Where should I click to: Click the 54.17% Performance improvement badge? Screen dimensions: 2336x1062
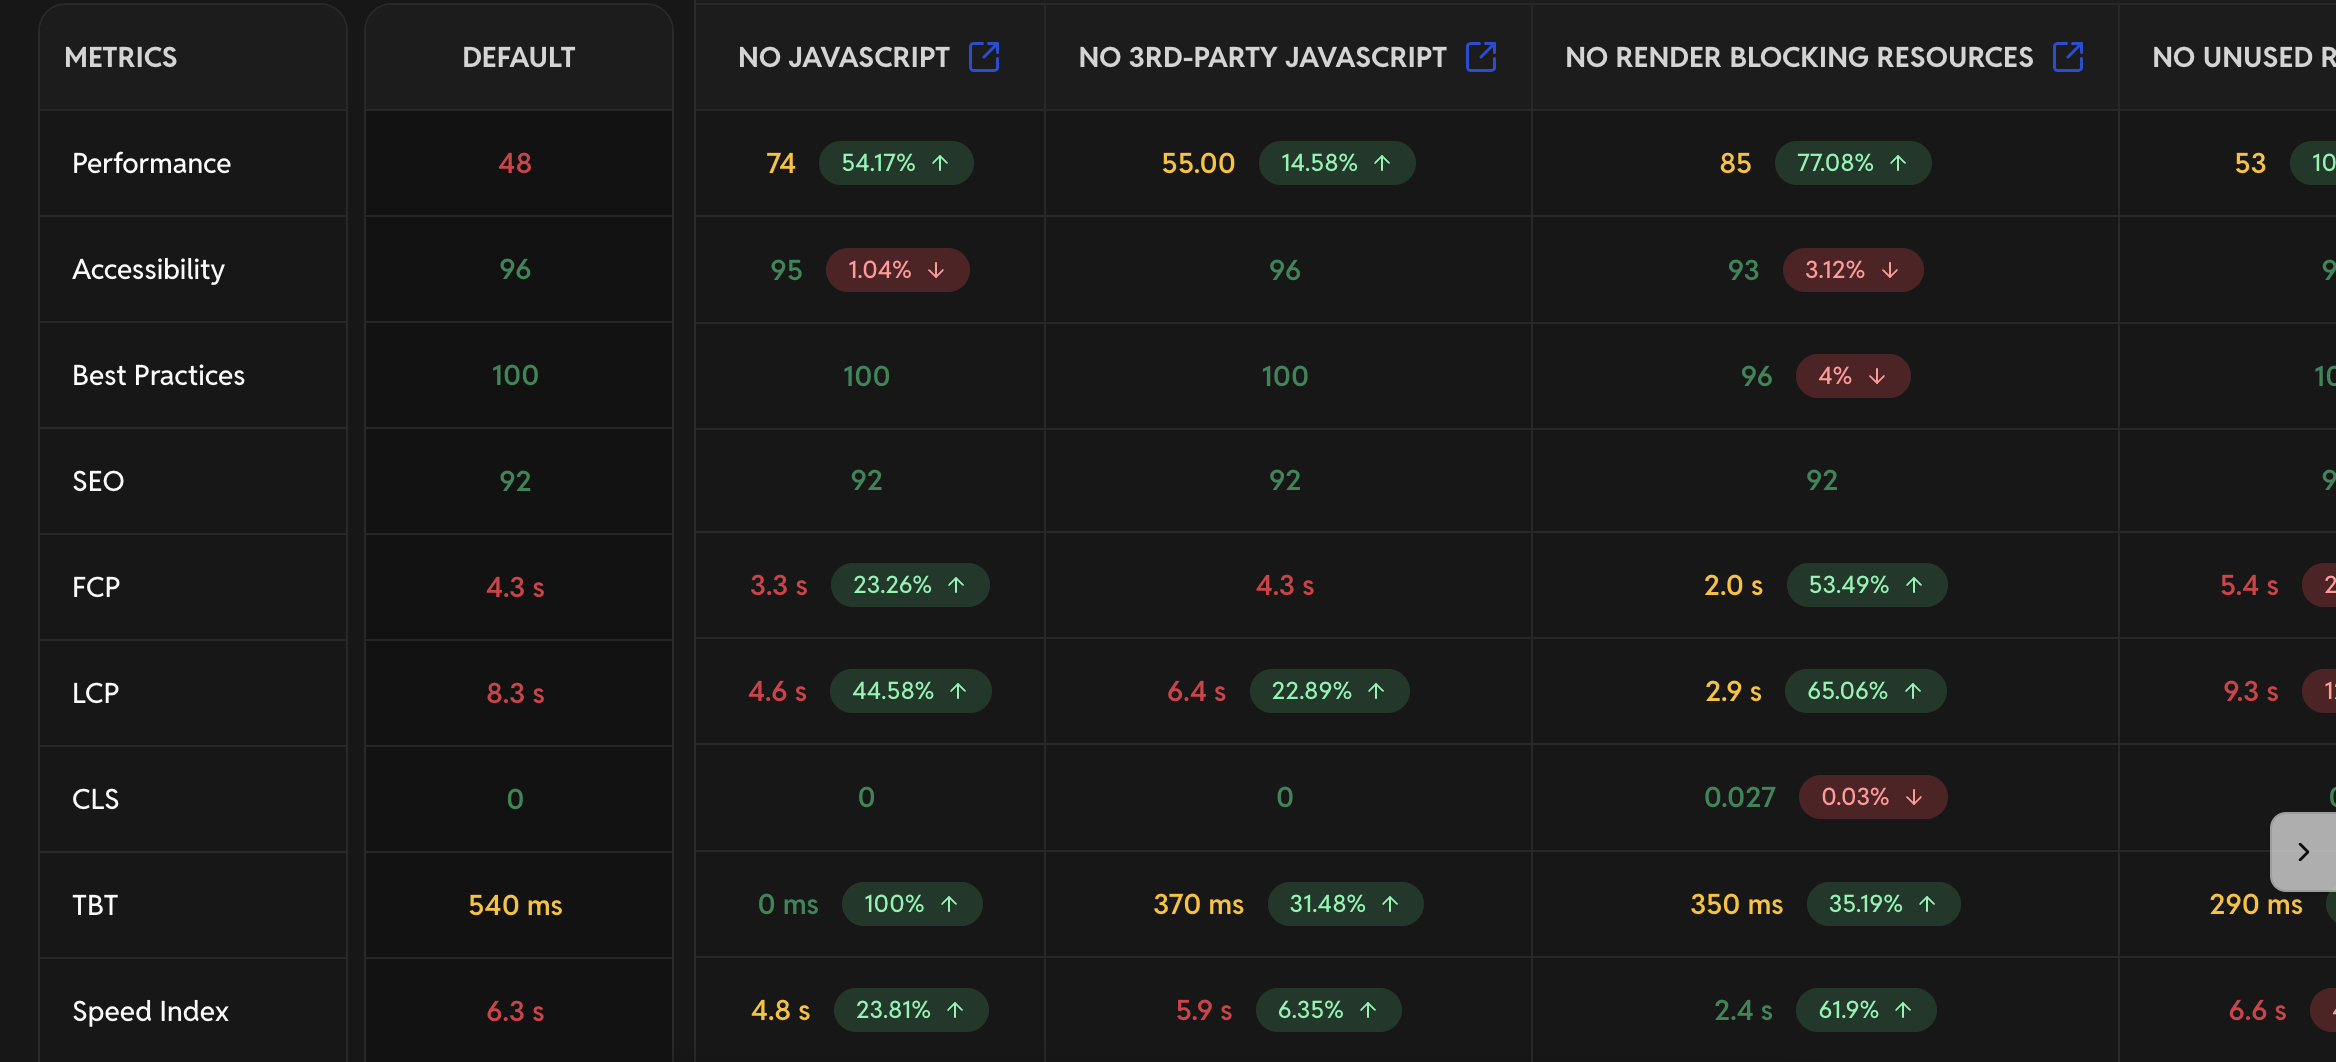click(895, 163)
